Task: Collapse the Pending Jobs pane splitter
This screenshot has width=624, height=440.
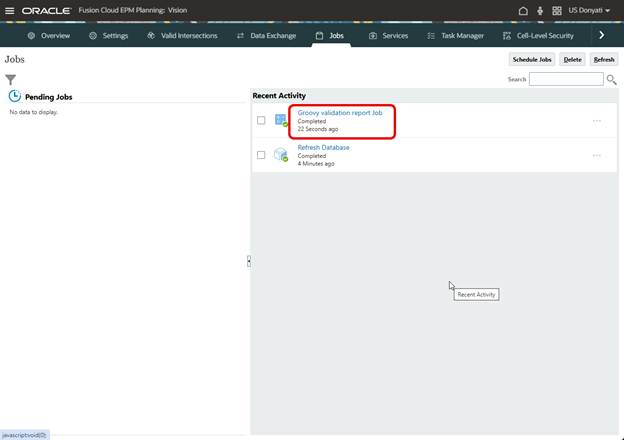Action: coord(249,261)
